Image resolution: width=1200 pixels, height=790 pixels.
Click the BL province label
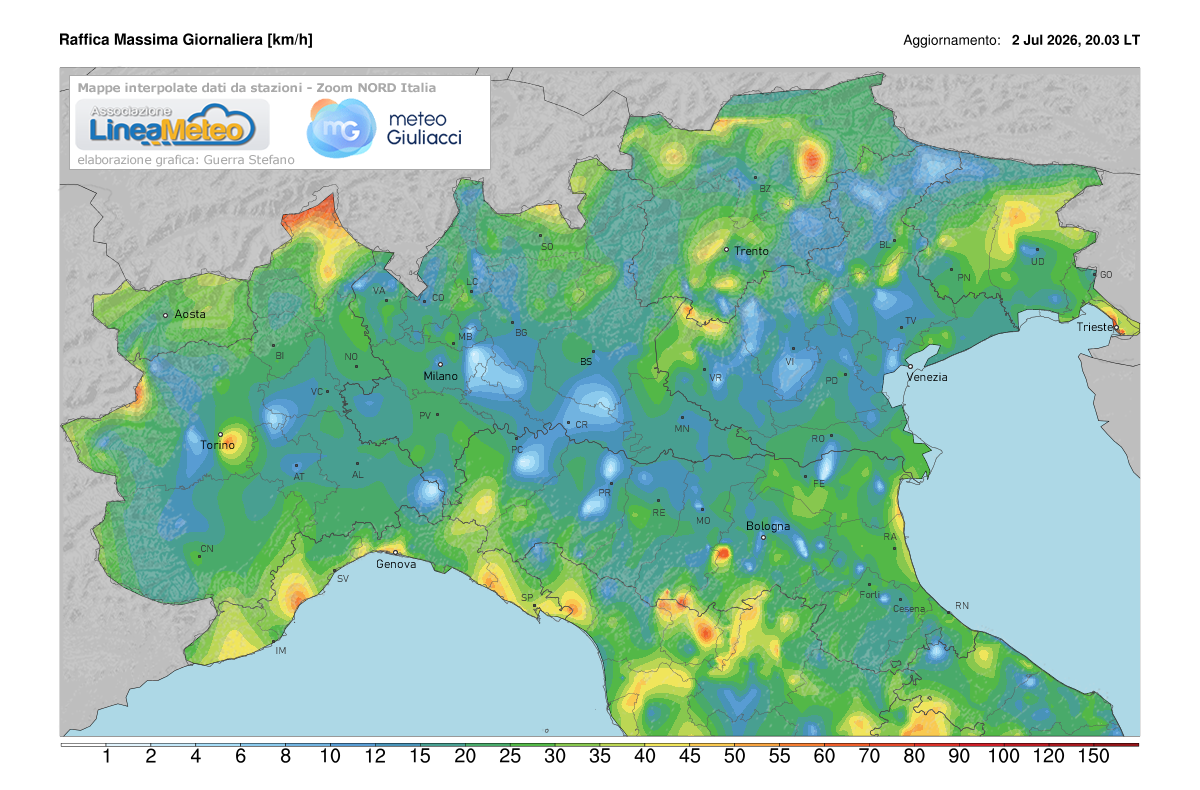click(884, 244)
